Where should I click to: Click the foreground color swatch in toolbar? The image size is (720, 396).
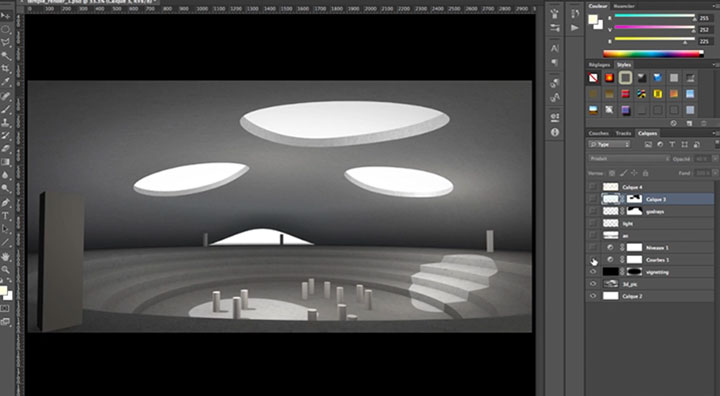pyautogui.click(x=3, y=290)
